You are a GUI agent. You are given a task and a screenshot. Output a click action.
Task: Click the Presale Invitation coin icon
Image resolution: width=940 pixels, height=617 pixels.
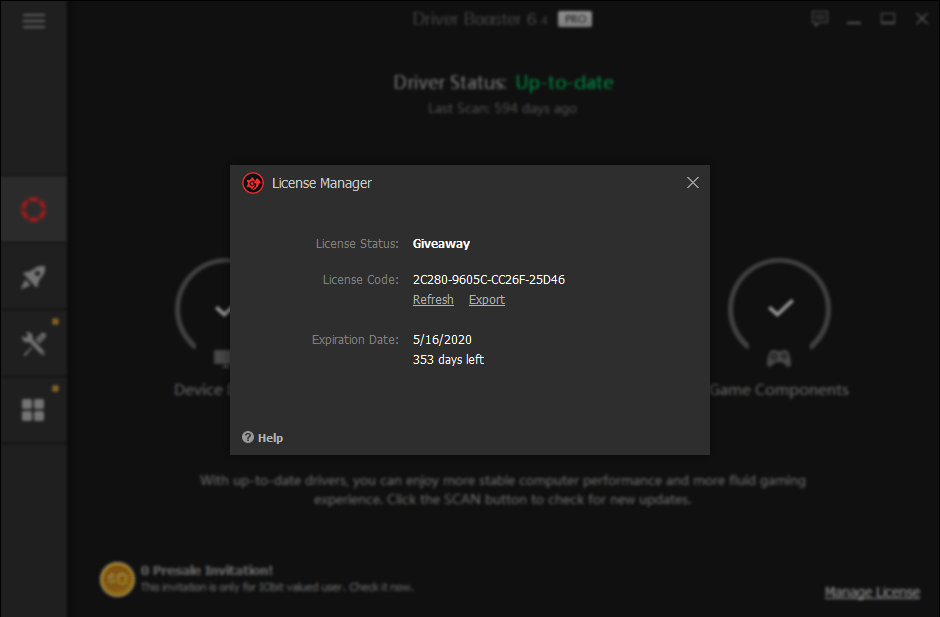coord(118,579)
